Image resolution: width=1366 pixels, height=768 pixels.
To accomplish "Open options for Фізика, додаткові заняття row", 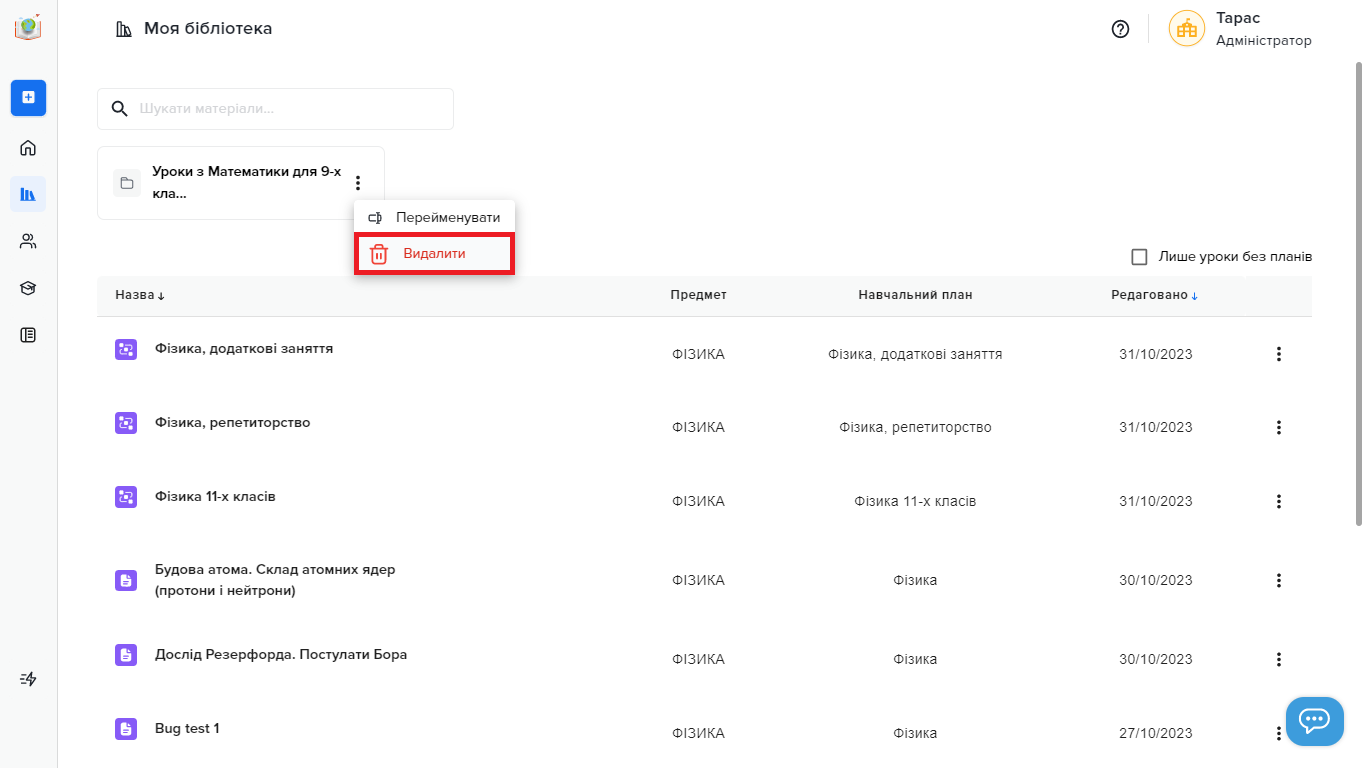I will [1278, 354].
